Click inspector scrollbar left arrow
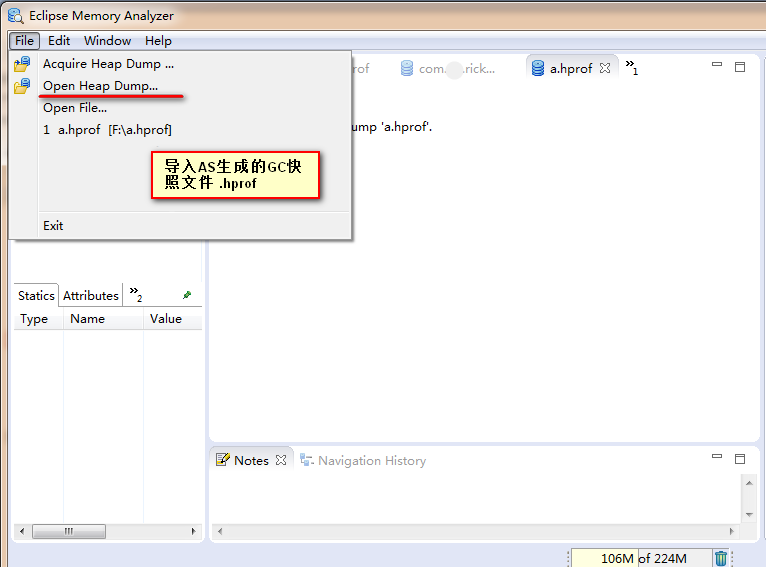This screenshot has width=766, height=567. coord(21,531)
